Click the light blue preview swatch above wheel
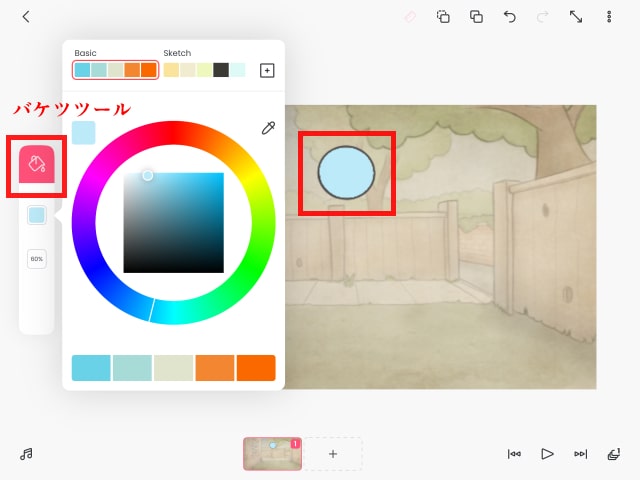The height and width of the screenshot is (480, 640). pyautogui.click(x=84, y=133)
